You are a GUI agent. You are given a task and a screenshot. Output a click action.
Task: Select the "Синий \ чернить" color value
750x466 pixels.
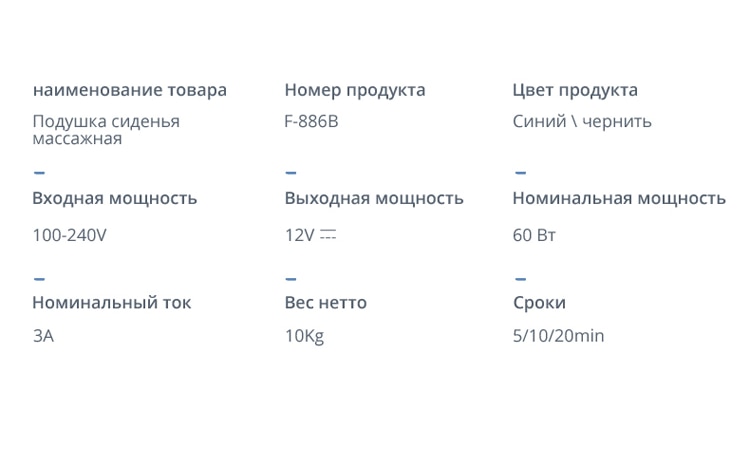(x=582, y=121)
